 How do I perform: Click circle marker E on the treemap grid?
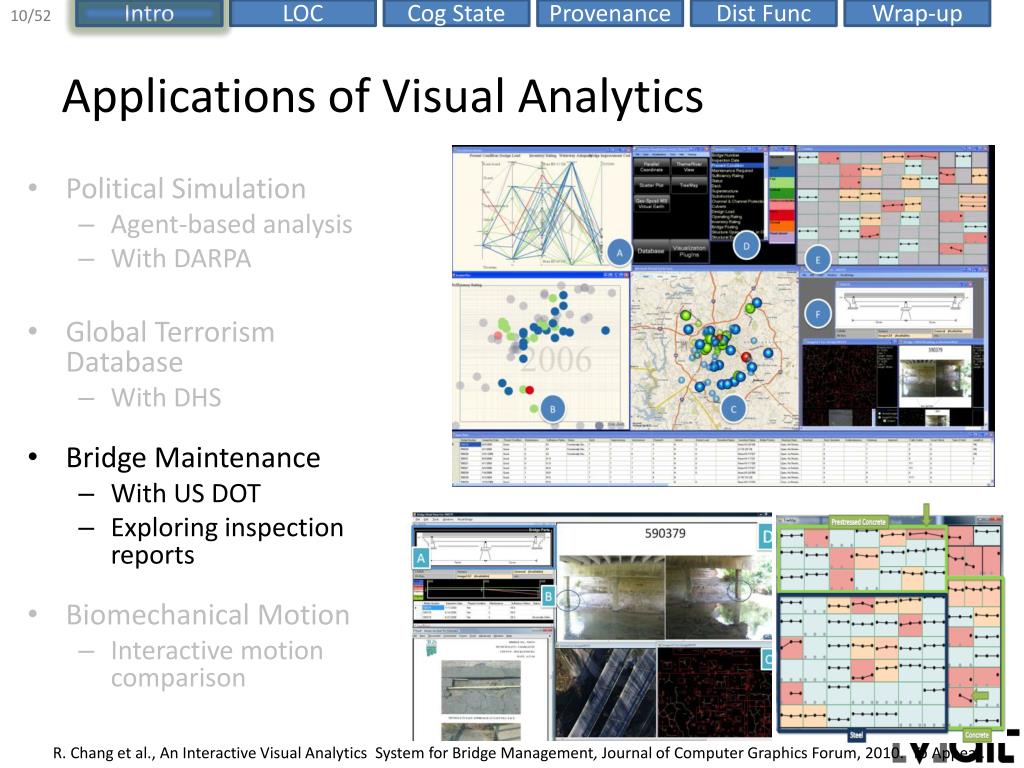click(x=818, y=259)
